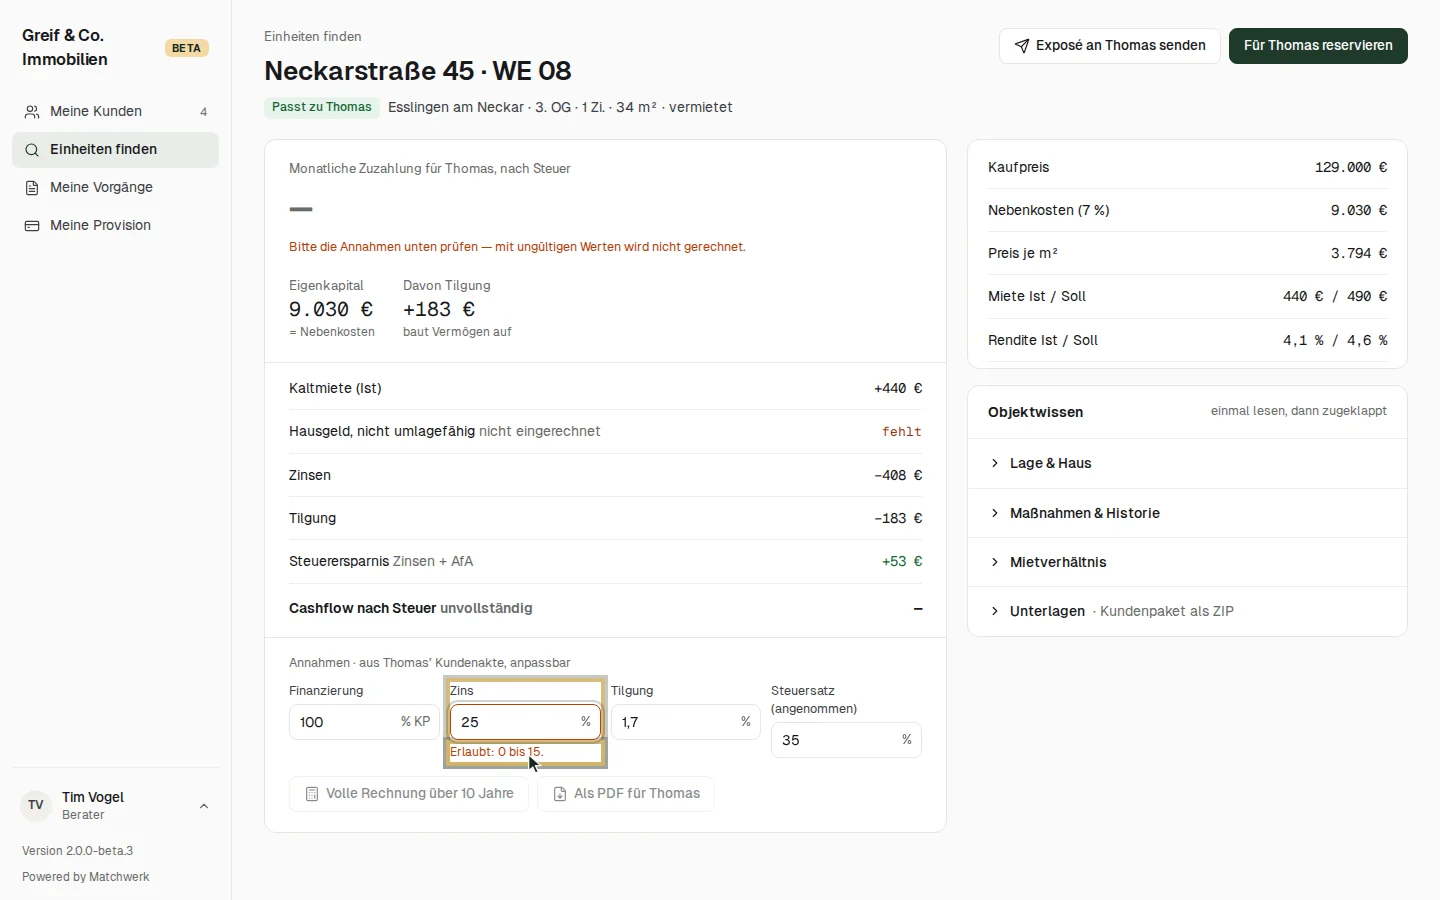This screenshot has width=1440, height=900.
Task: Click the red 'fehlt' Hausgeld value
Action: tap(902, 432)
